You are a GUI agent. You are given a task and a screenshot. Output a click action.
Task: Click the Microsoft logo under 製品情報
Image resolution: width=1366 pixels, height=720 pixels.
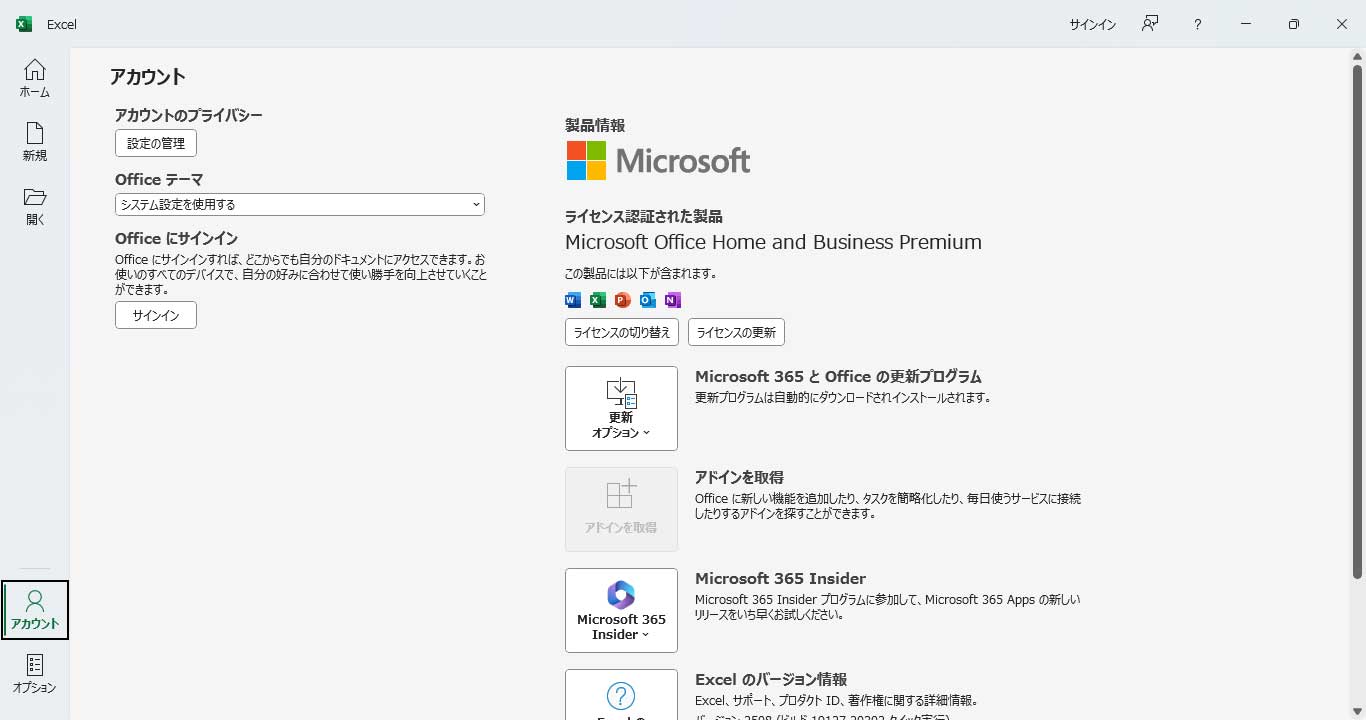pos(658,160)
